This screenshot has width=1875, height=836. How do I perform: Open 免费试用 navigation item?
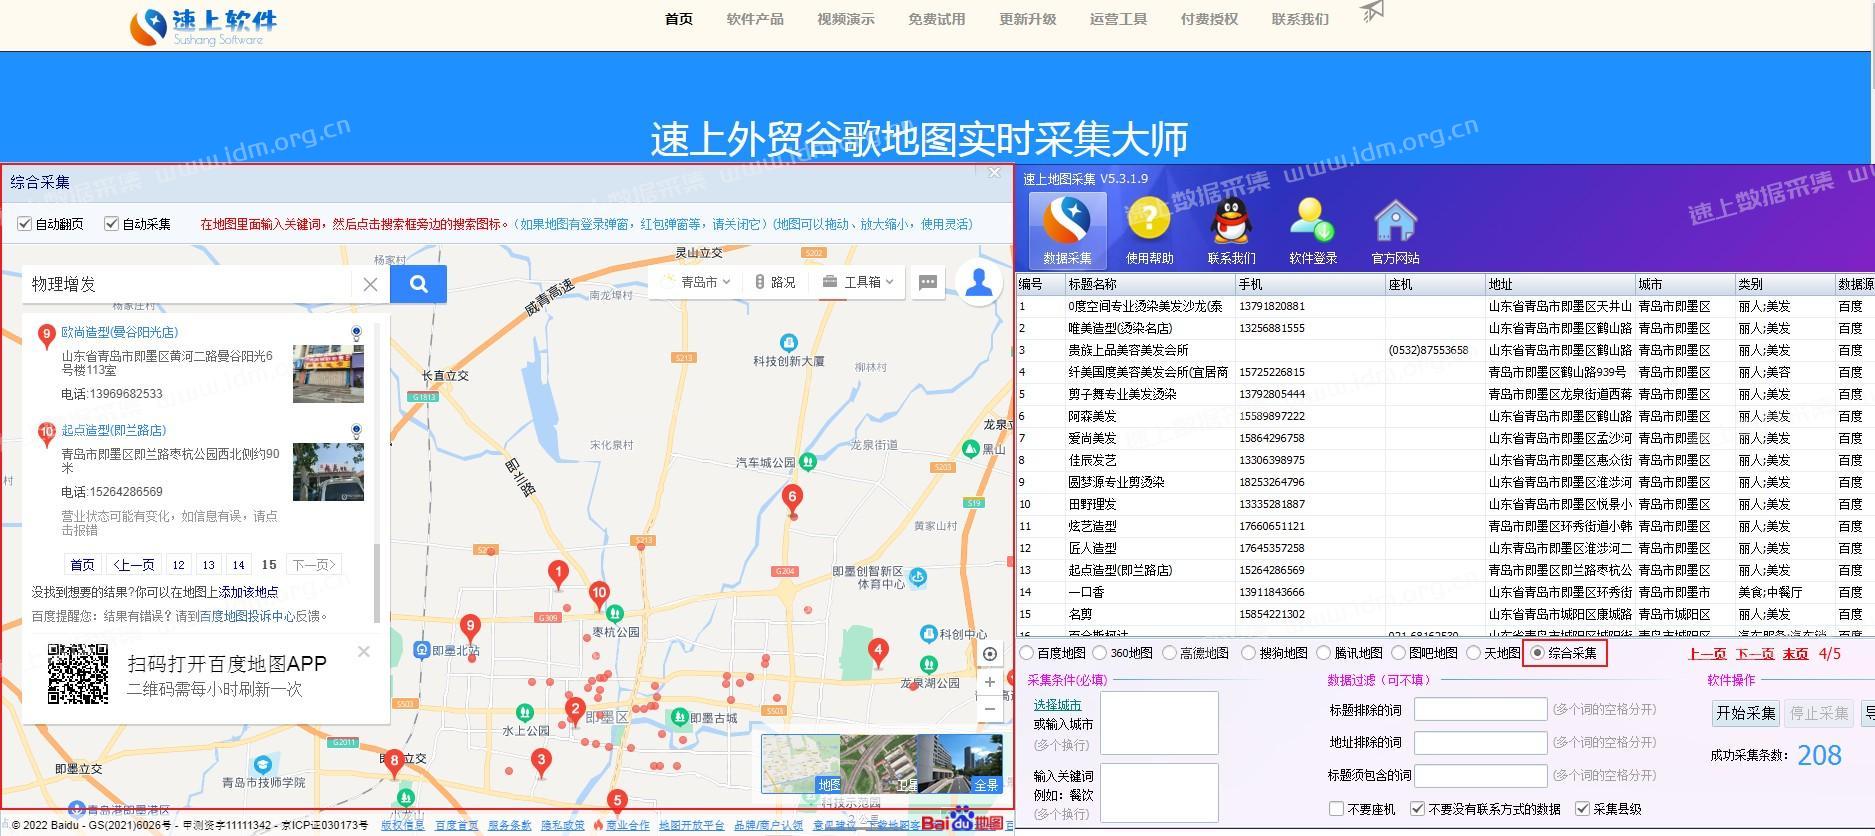(936, 19)
